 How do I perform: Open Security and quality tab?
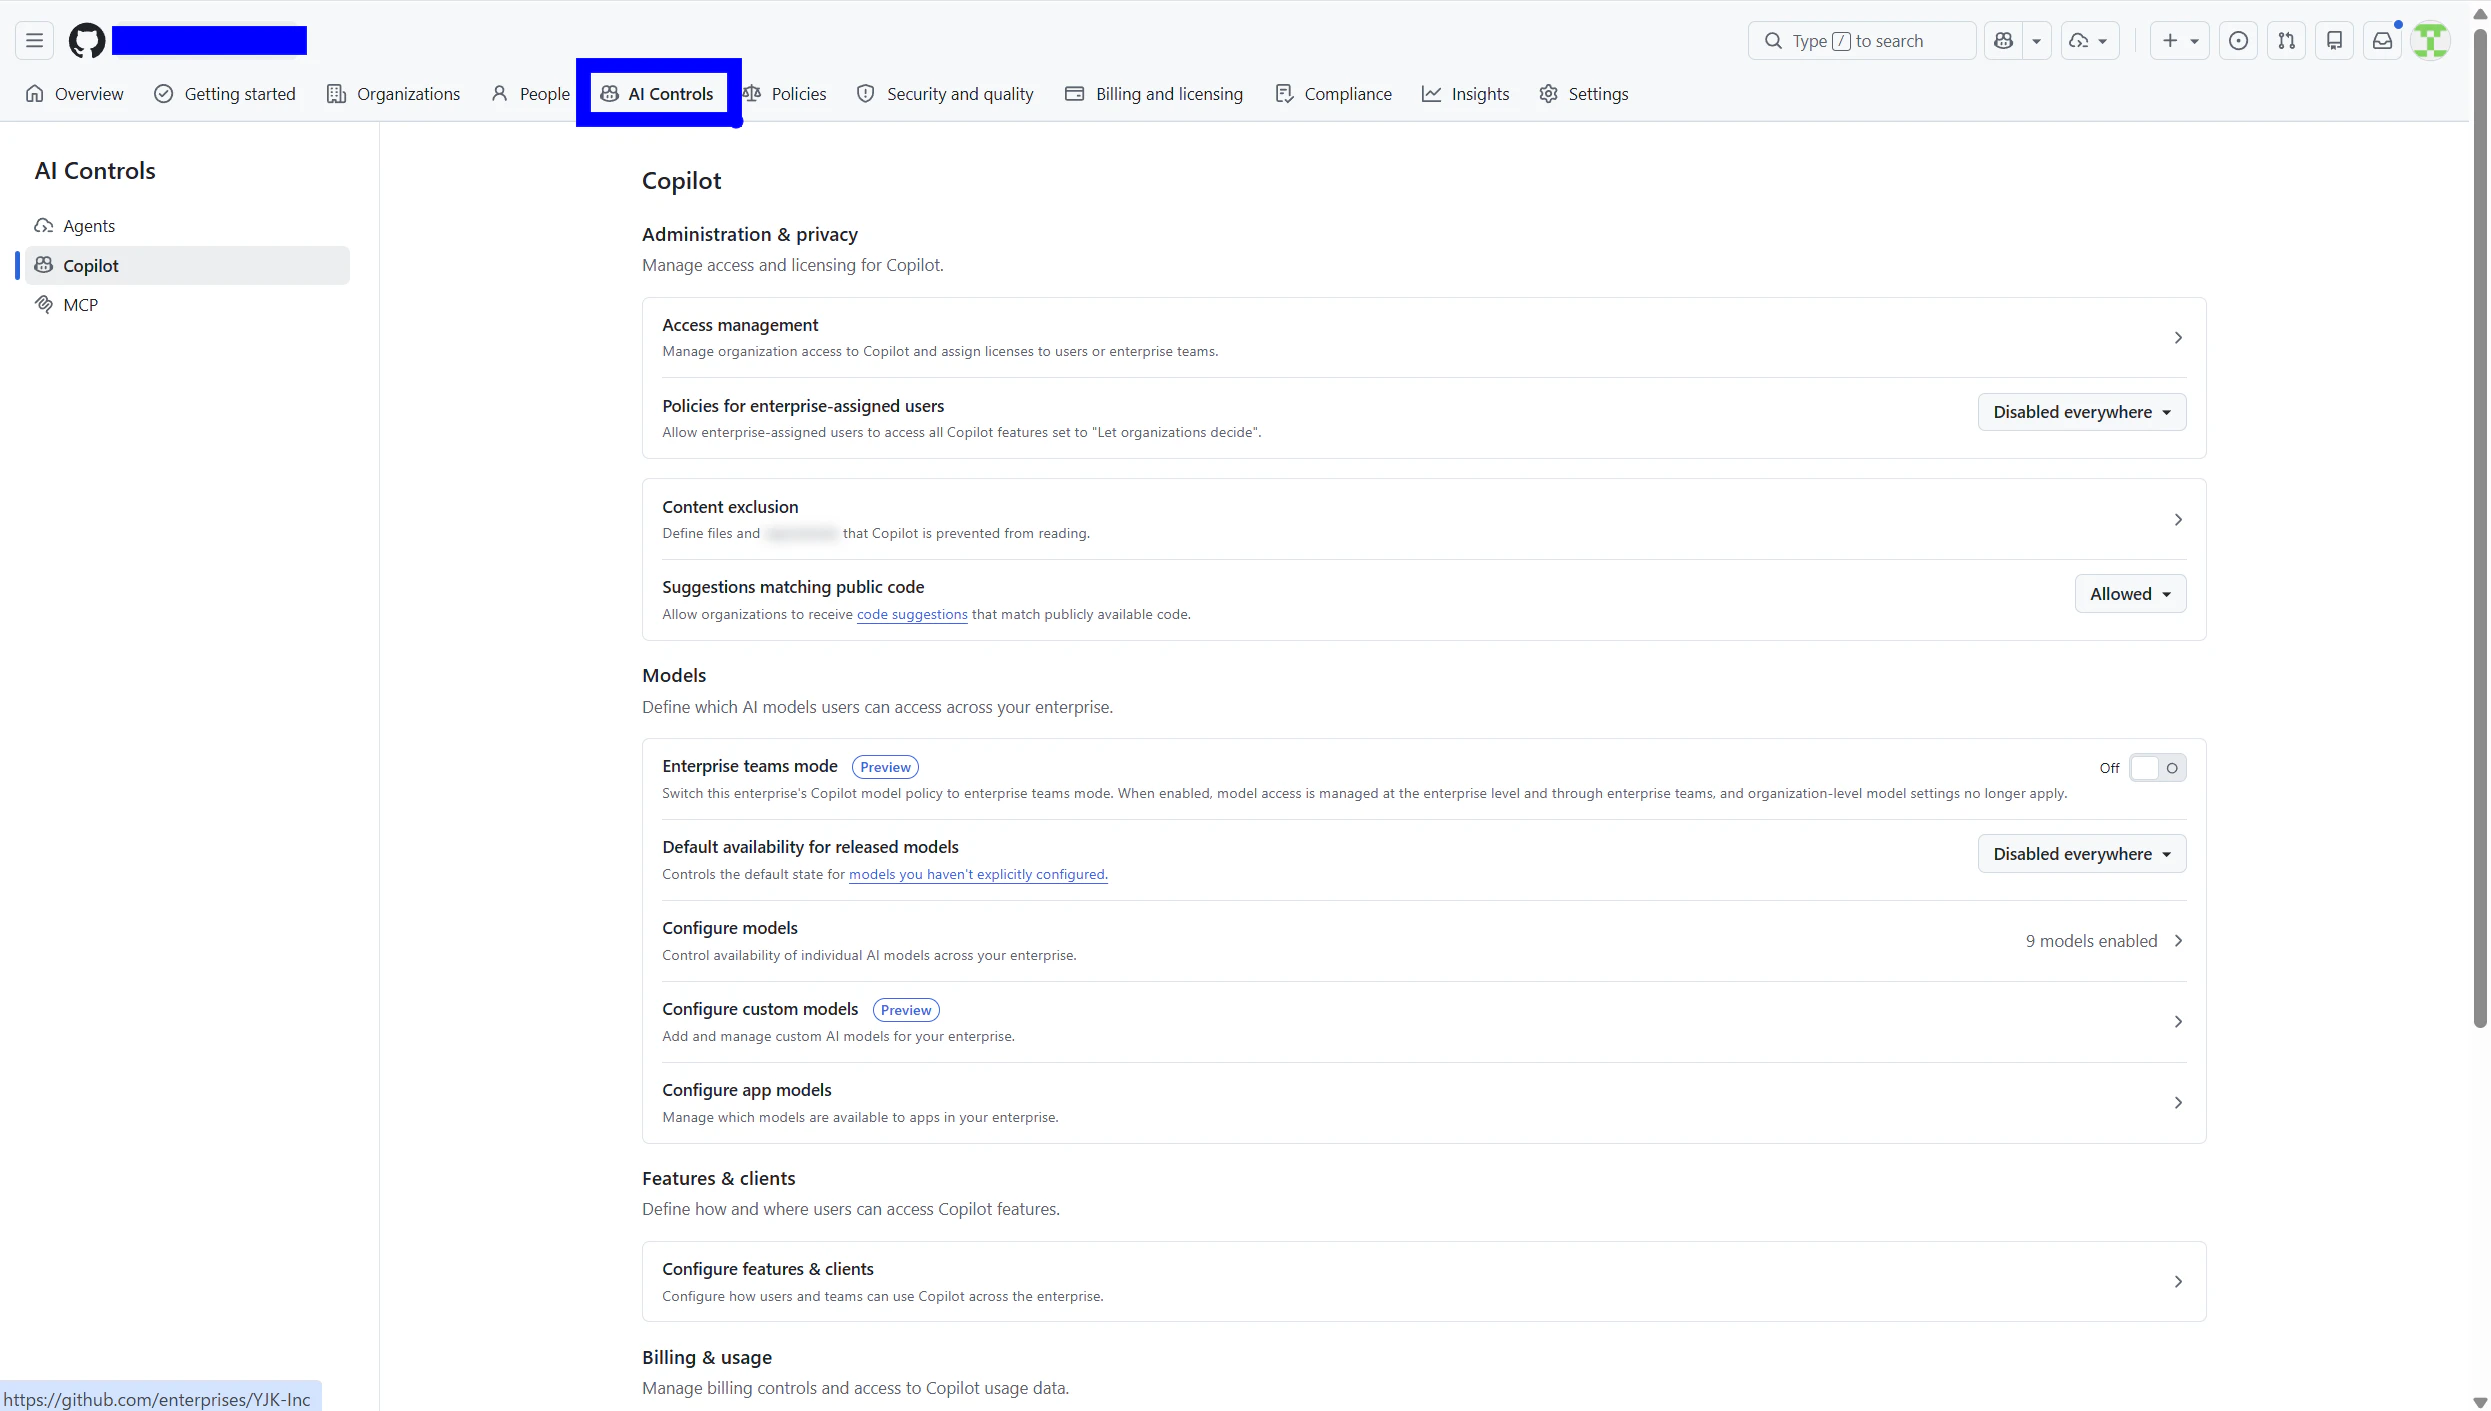pyautogui.click(x=945, y=94)
